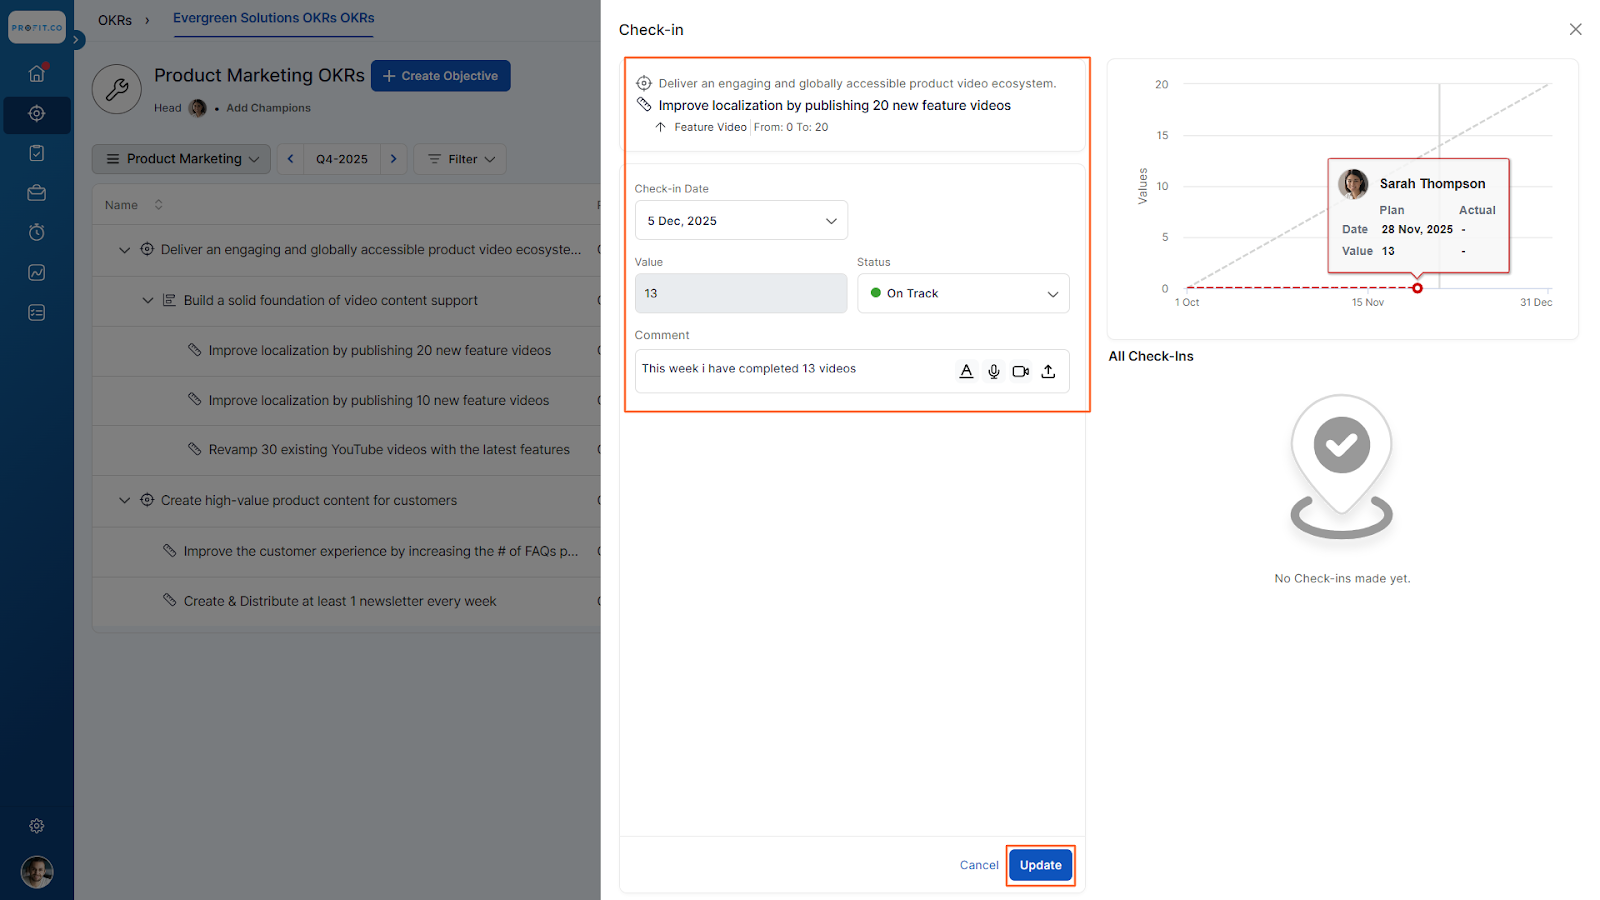
Task: Open the stopwatch icon in sidebar
Action: pos(37,232)
